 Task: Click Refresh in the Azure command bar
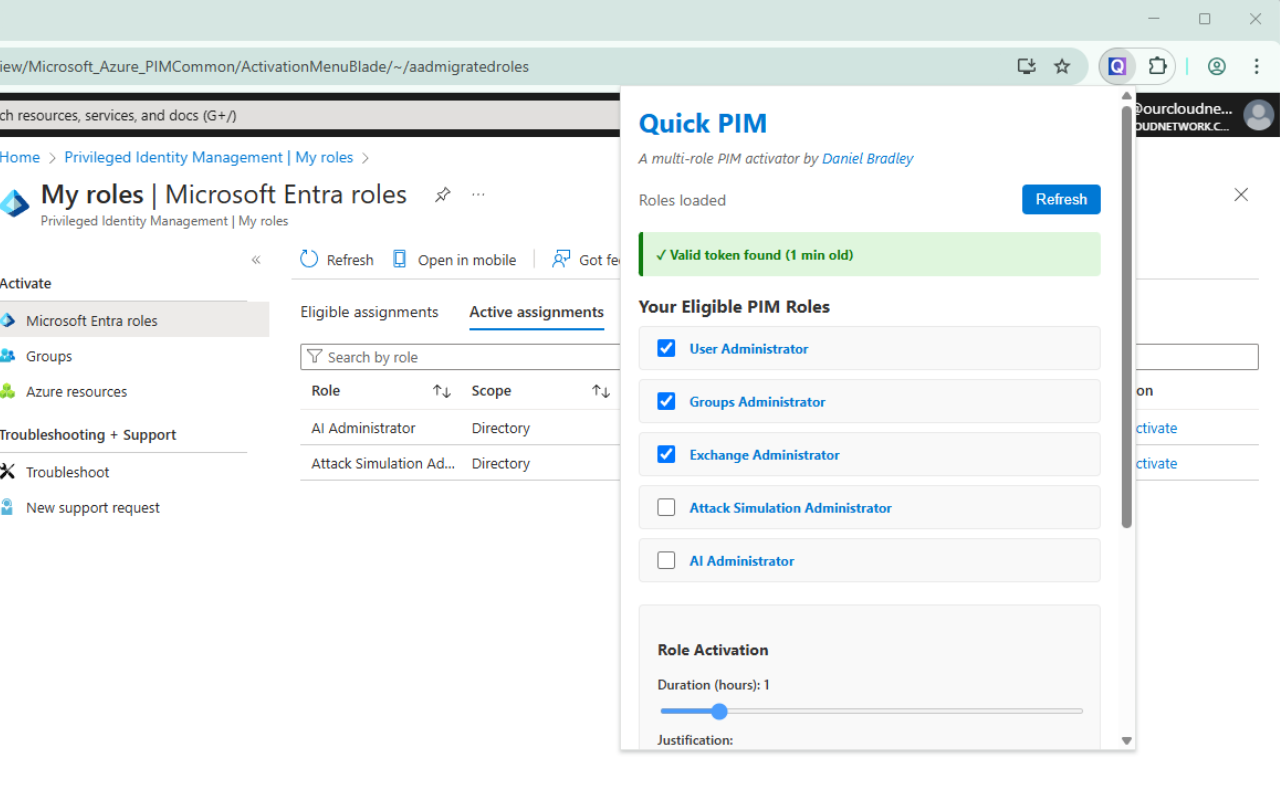pos(337,260)
